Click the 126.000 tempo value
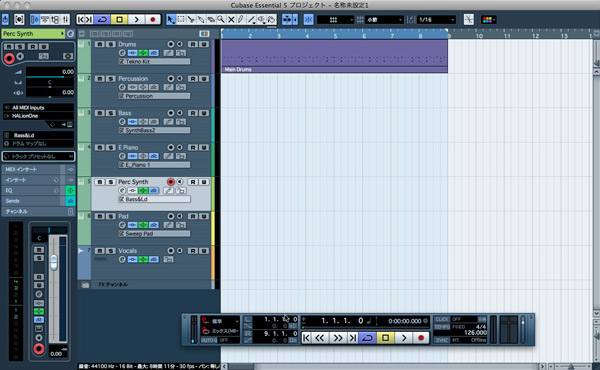Viewport: 600px width, 370px height. (x=475, y=333)
